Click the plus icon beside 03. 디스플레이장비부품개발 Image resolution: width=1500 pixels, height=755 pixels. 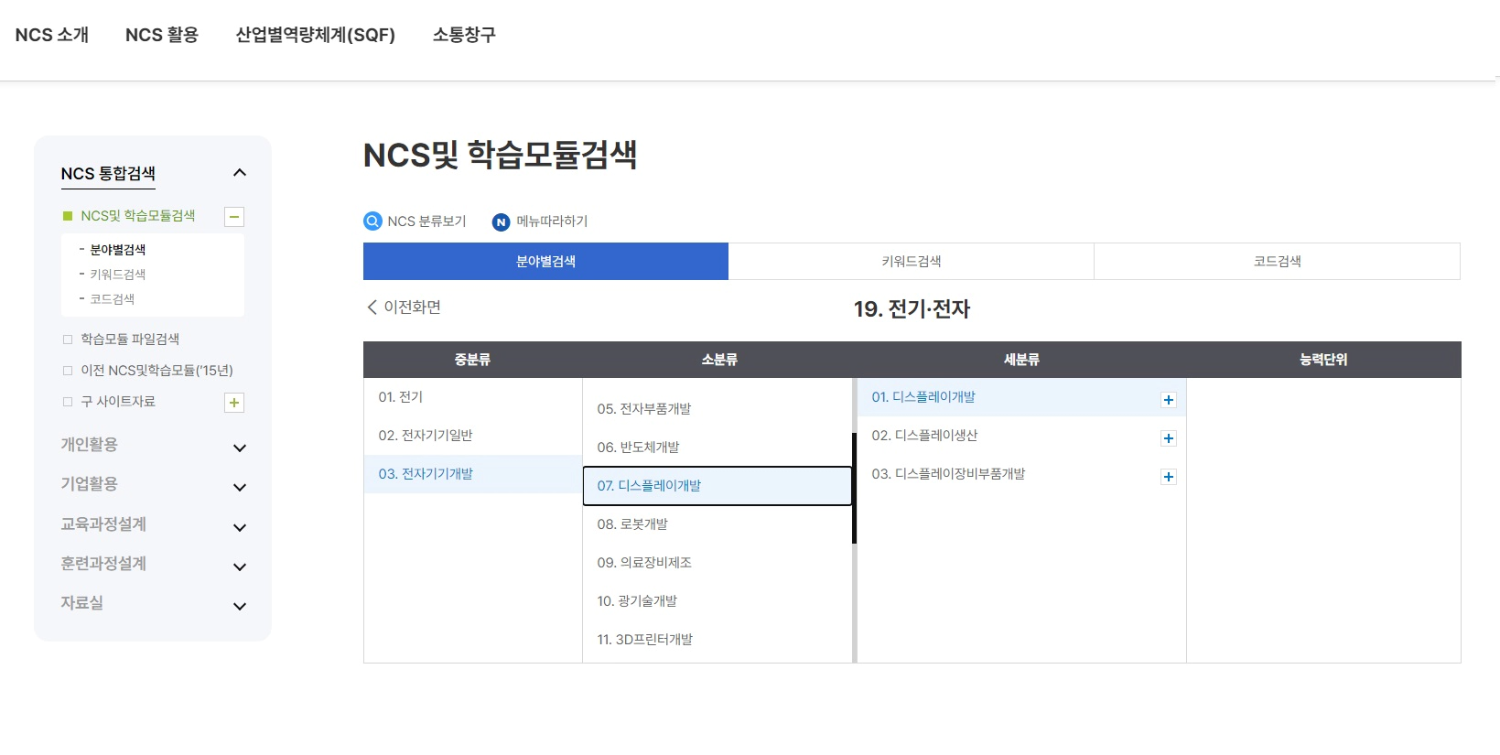pos(1168,477)
